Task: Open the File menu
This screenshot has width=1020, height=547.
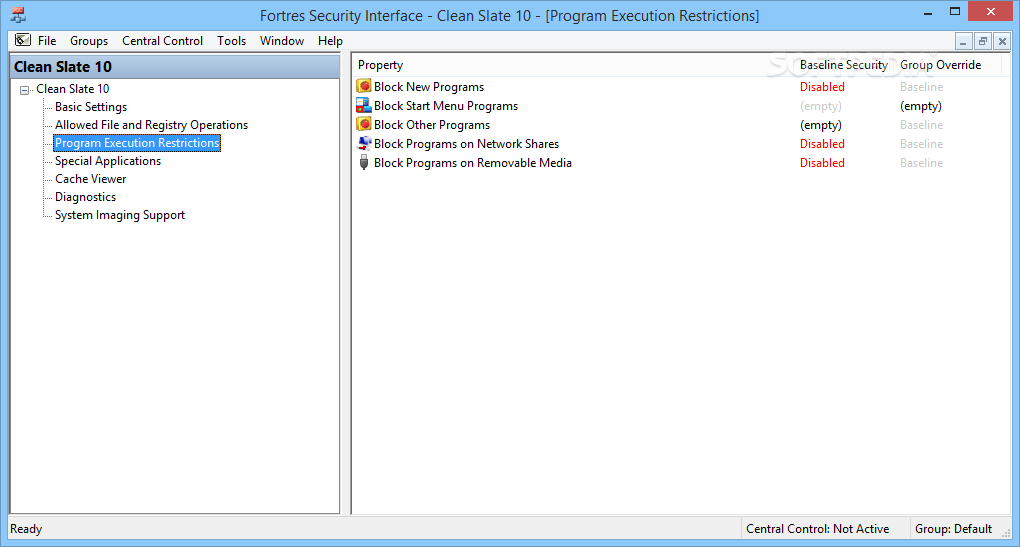Action: pyautogui.click(x=47, y=41)
